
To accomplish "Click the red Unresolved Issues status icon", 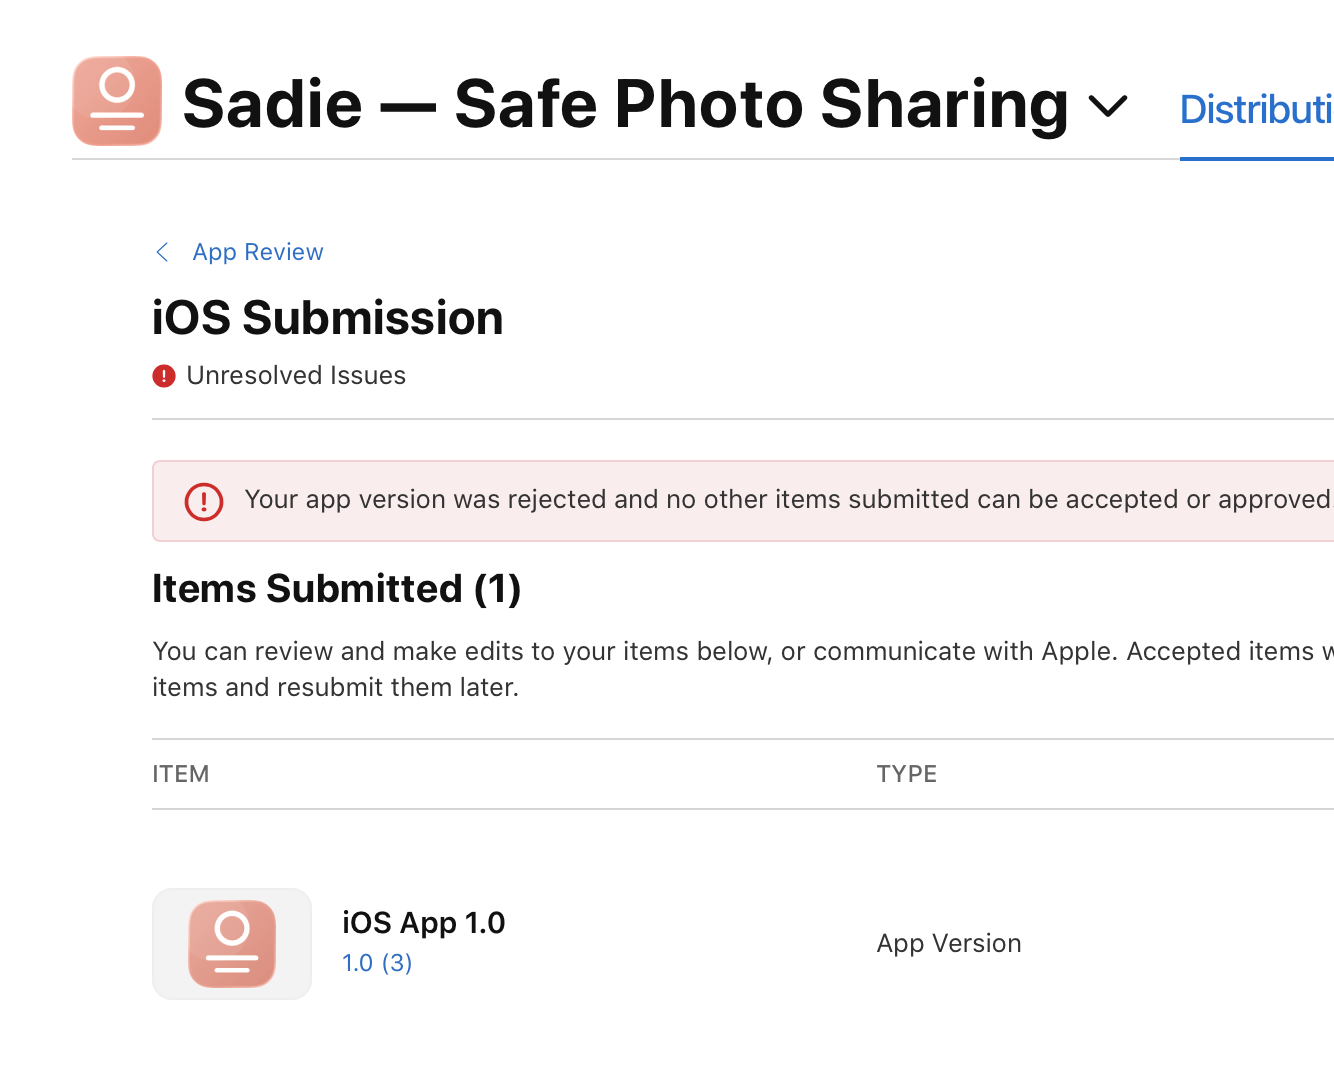I will [x=164, y=376].
